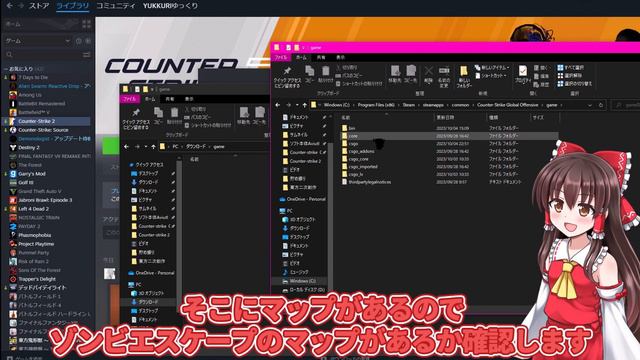Click the red X Delete icon in the front Explorer ribbon
This screenshot has height=360, width=640.
click(x=428, y=71)
